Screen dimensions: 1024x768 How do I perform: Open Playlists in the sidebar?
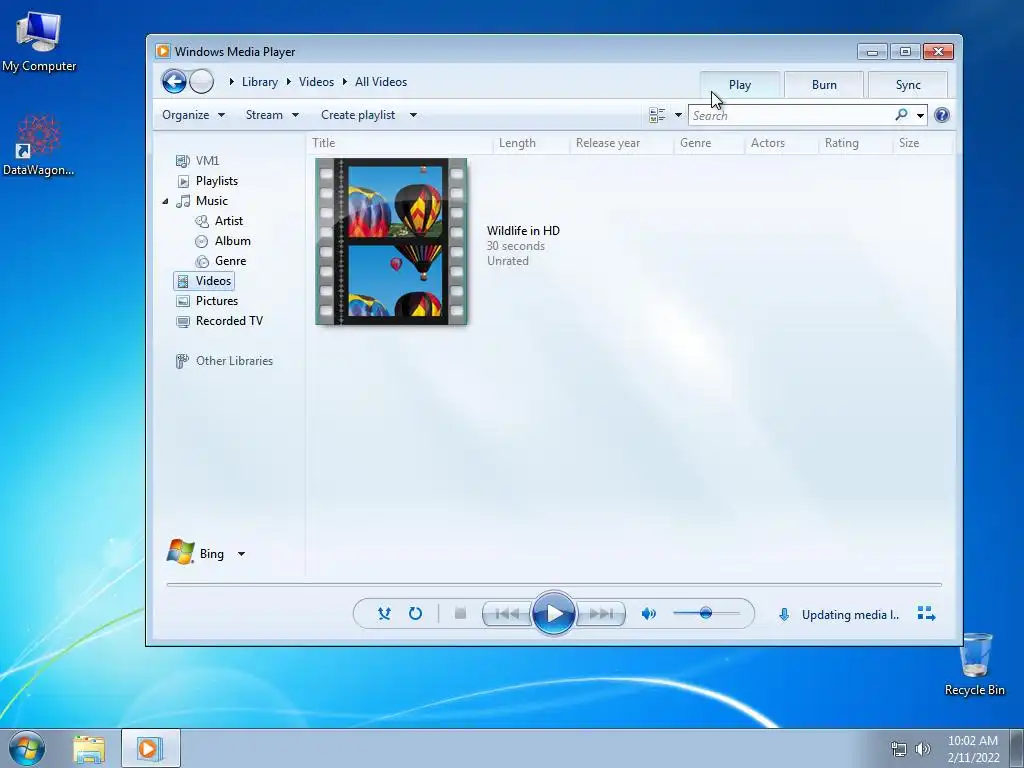point(208,181)
